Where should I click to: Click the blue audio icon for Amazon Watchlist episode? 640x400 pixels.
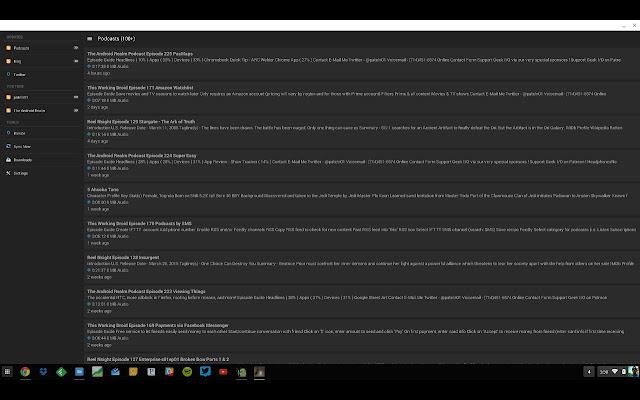[x=89, y=100]
